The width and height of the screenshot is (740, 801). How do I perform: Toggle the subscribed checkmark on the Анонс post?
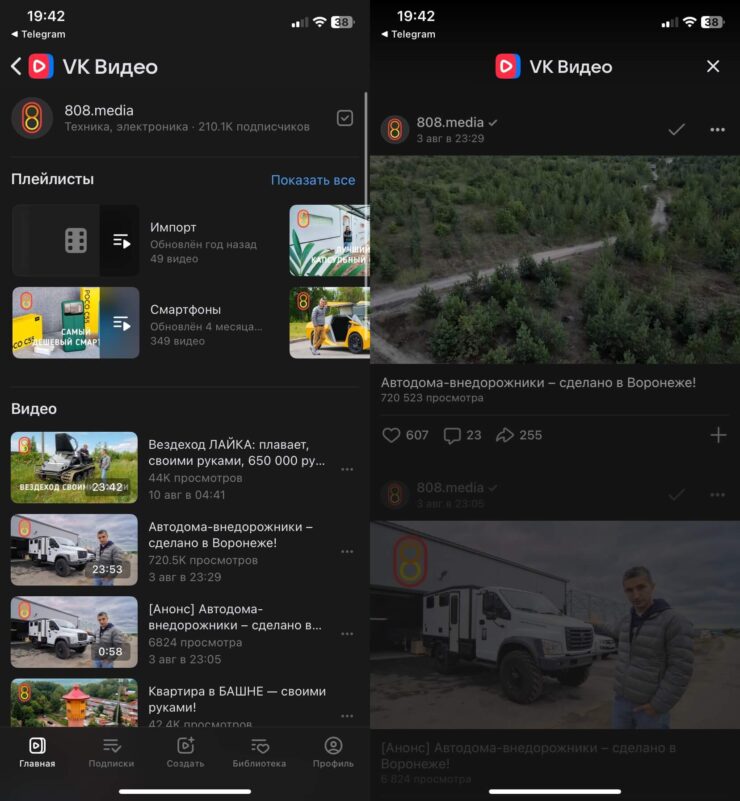(x=677, y=495)
